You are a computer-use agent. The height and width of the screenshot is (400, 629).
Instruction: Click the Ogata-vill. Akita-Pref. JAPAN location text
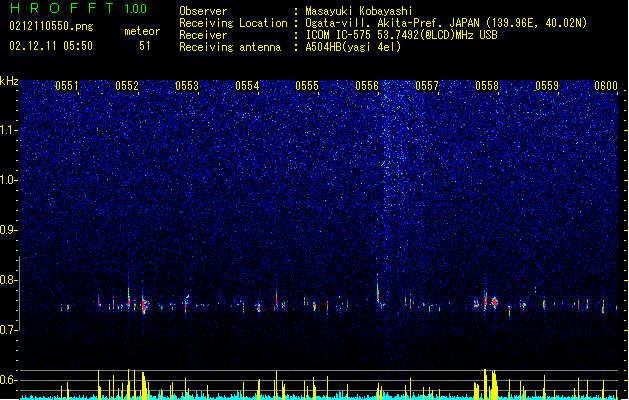coord(446,23)
